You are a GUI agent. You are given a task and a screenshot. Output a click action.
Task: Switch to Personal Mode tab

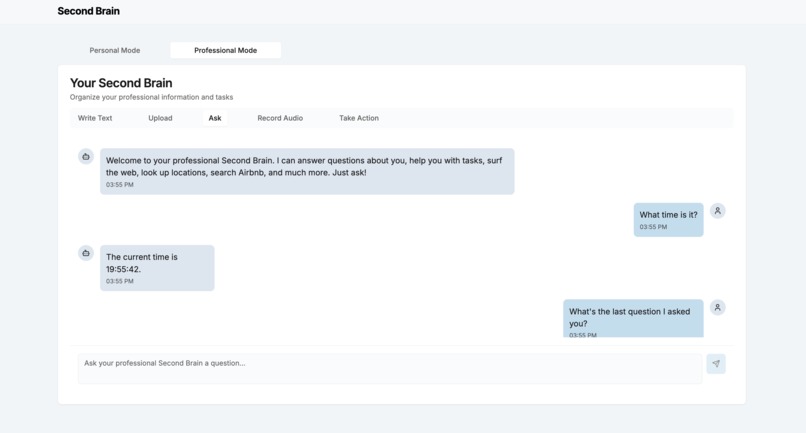(x=115, y=50)
